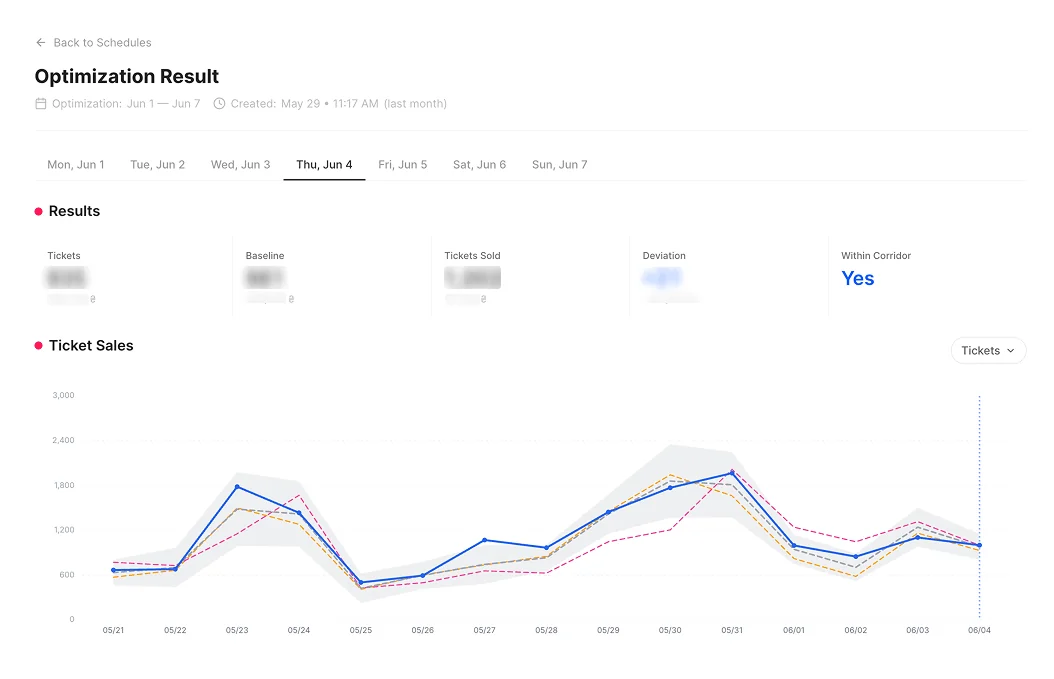
Task: Click the Created: May 29 timestamp text
Action: click(x=339, y=104)
